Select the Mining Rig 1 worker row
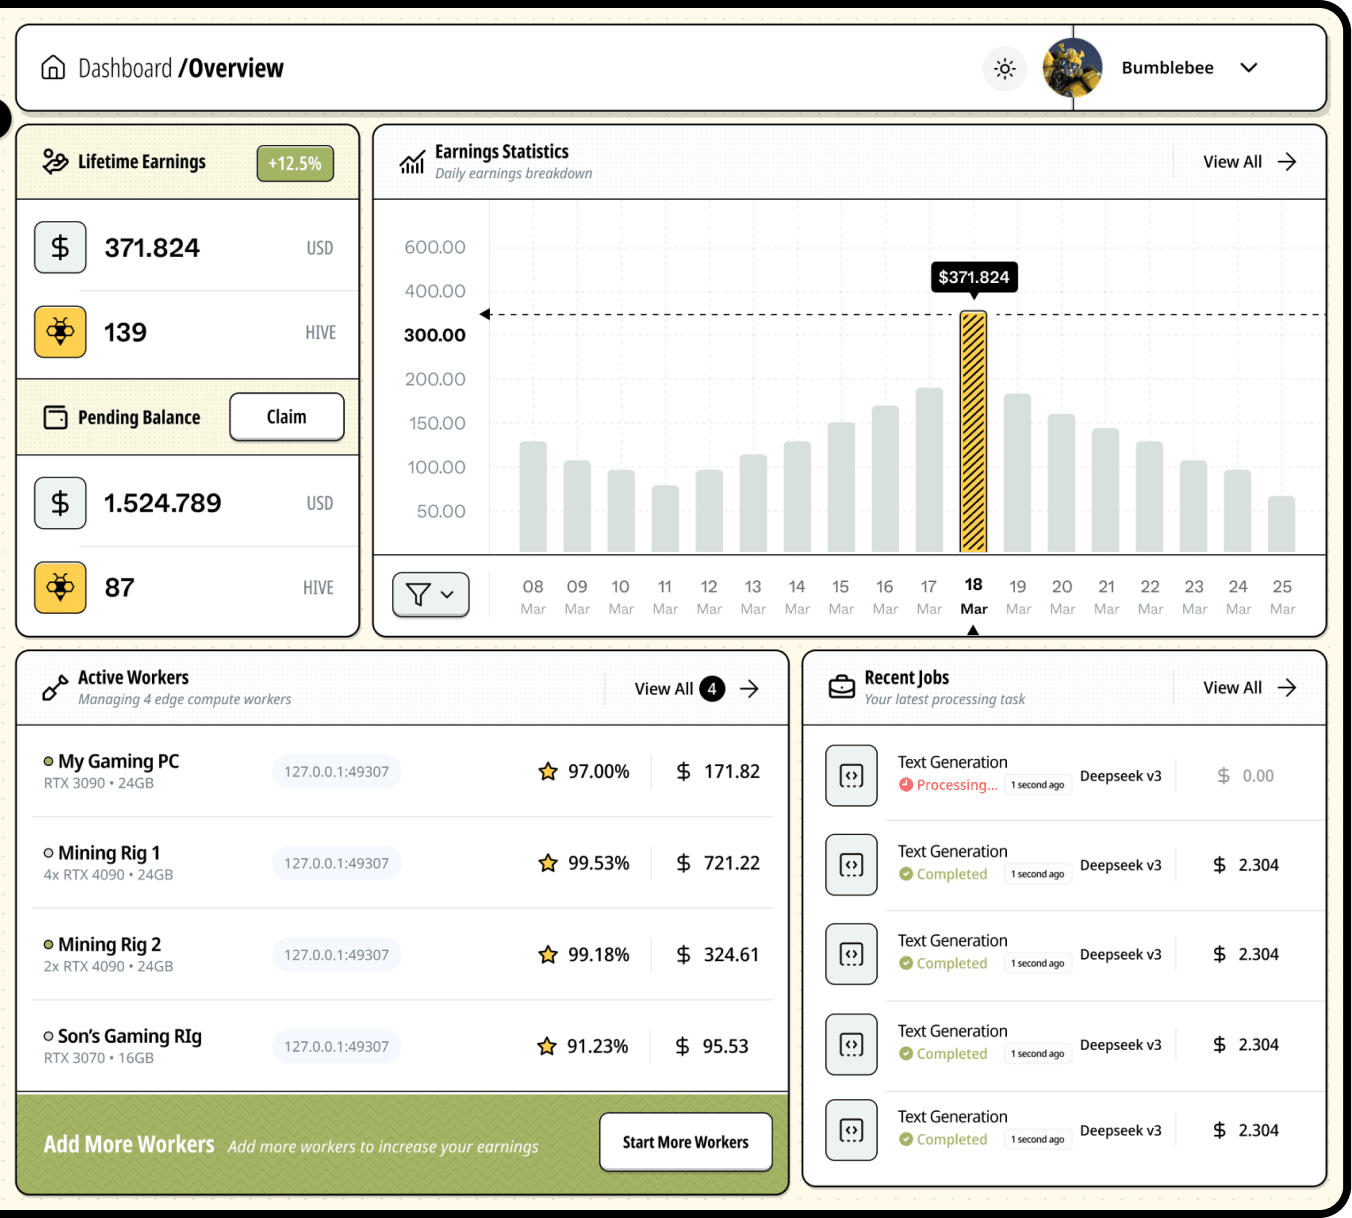 402,863
